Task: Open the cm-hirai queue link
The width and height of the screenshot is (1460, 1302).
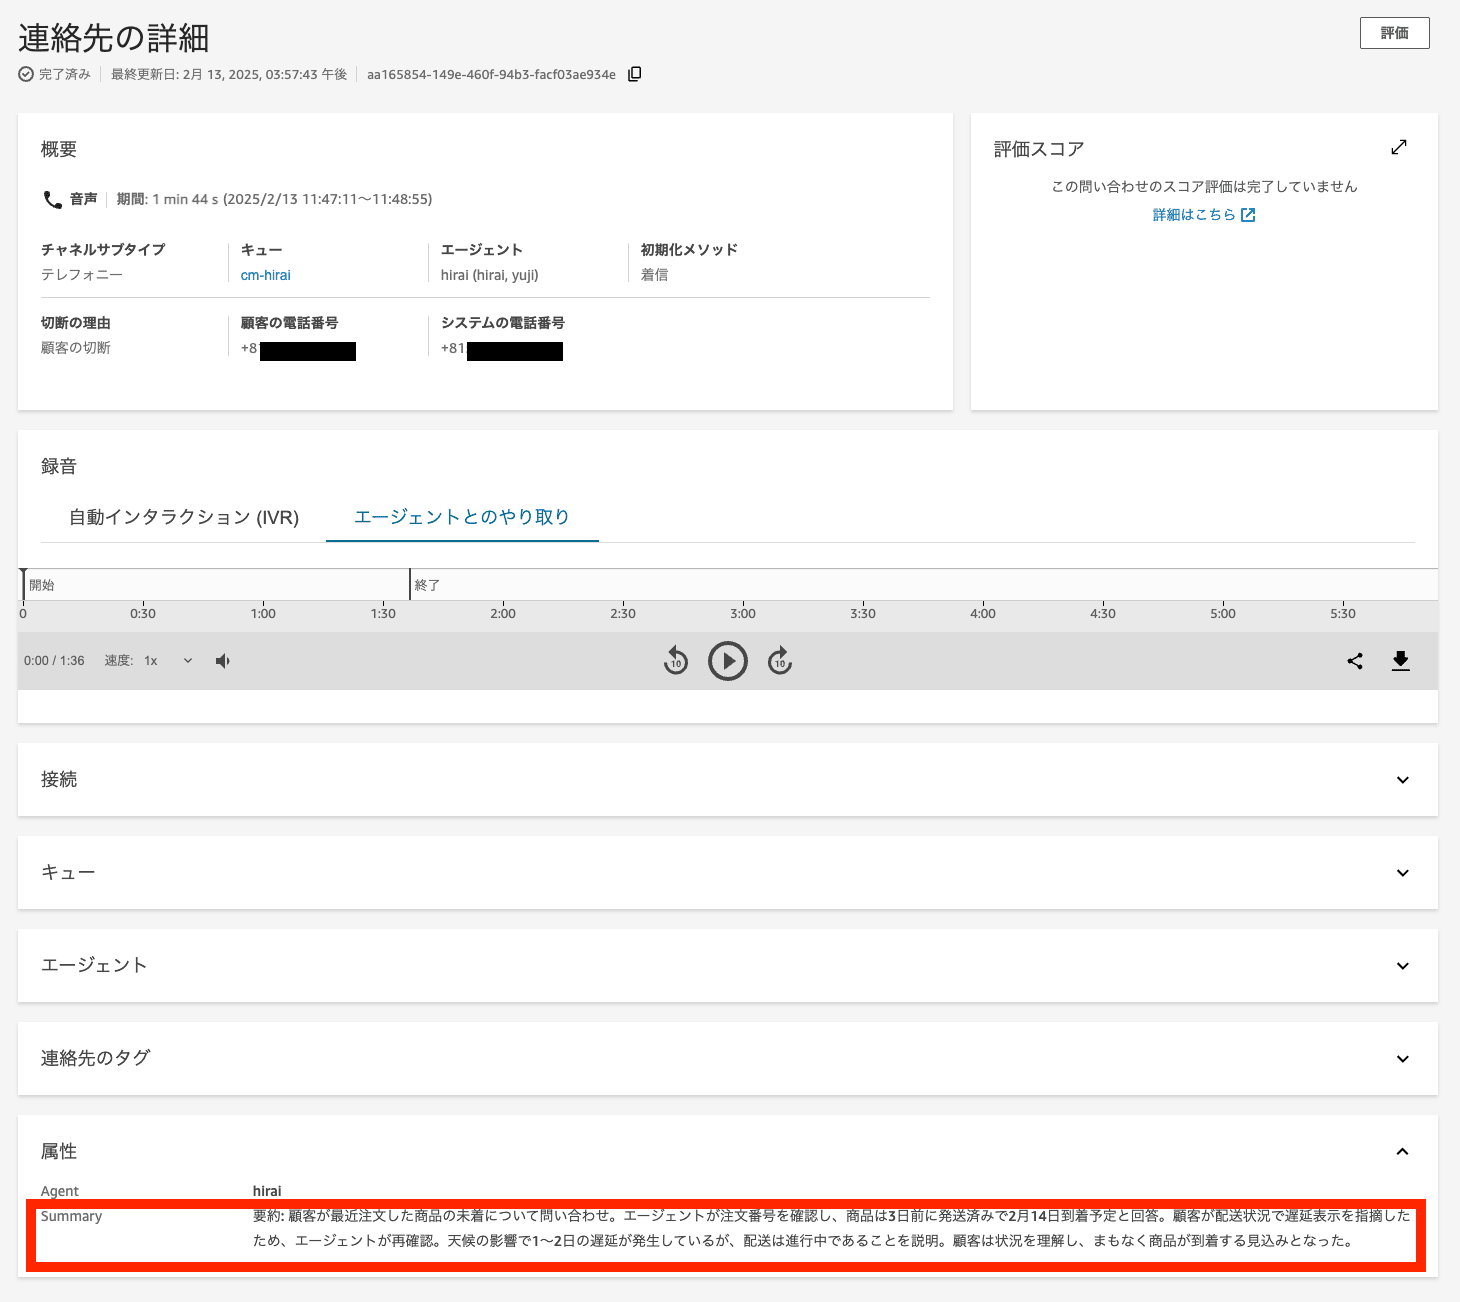Action: coord(265,275)
